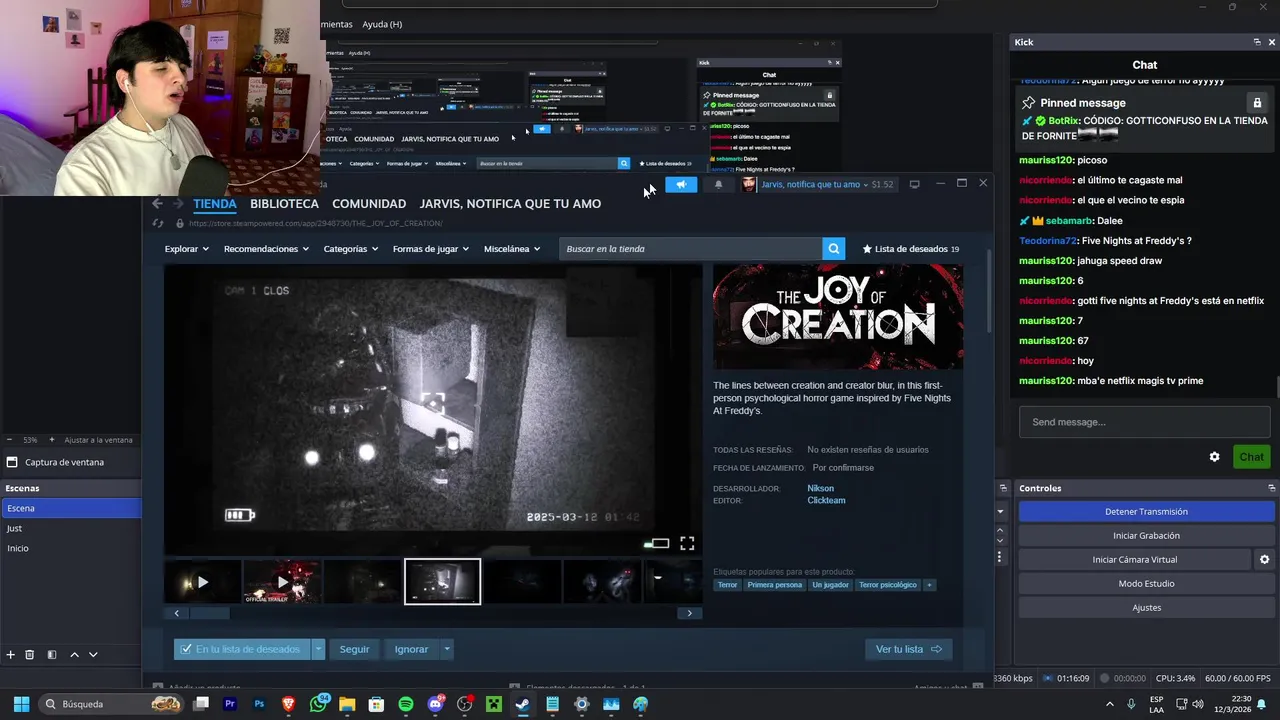Viewport: 1280px width, 720px height.
Task: Click the add scene plus icon
Action: click(x=10, y=655)
